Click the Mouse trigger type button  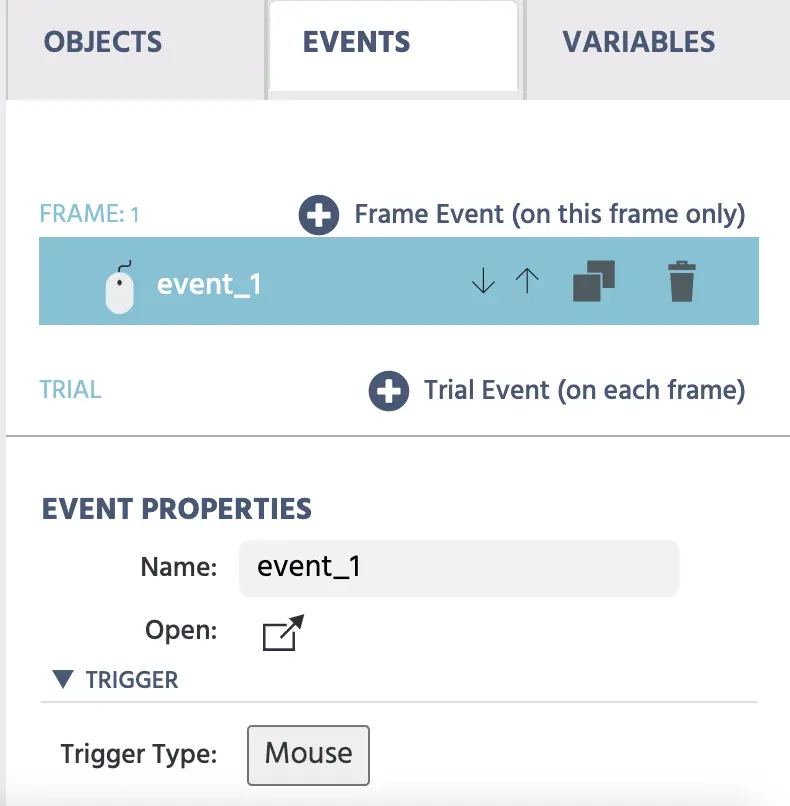[308, 754]
